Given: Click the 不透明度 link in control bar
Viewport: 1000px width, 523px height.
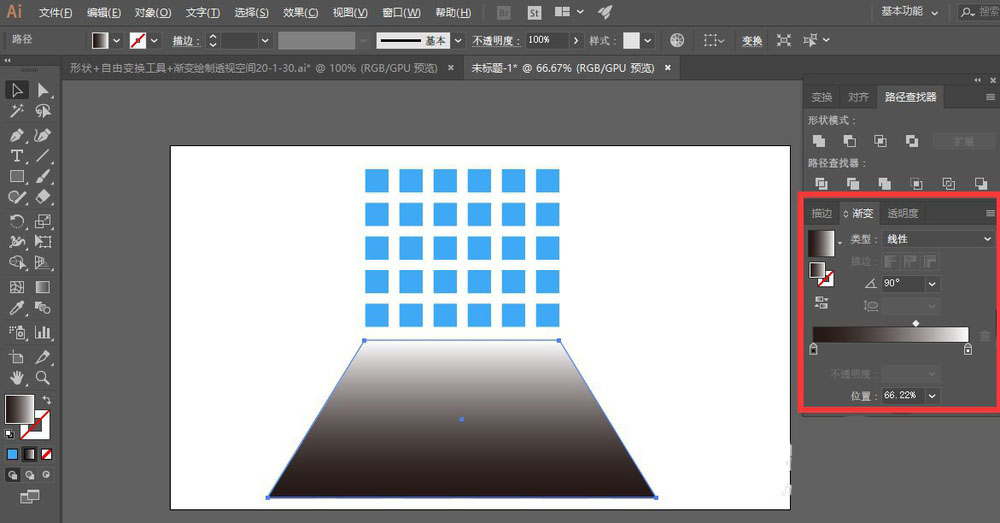Looking at the screenshot, I should point(496,41).
